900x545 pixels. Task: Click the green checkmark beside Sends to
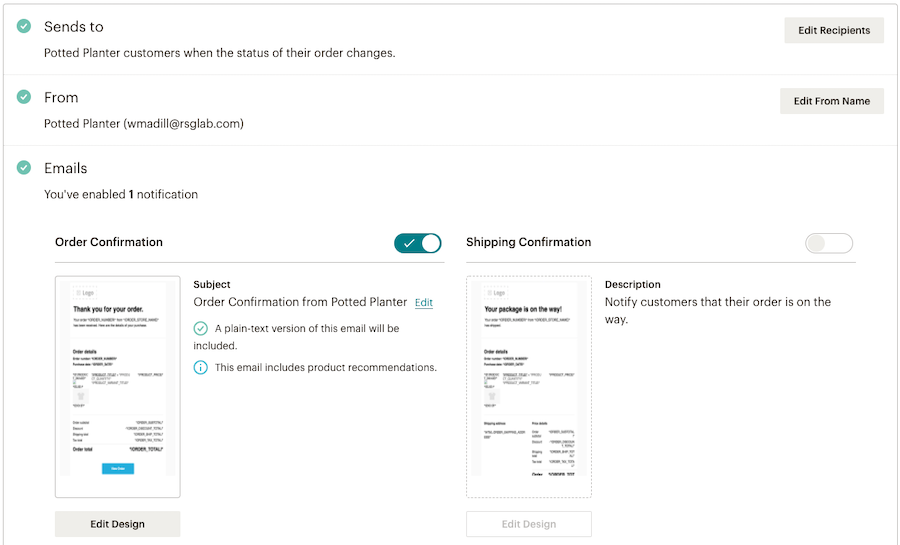pyautogui.click(x=24, y=26)
